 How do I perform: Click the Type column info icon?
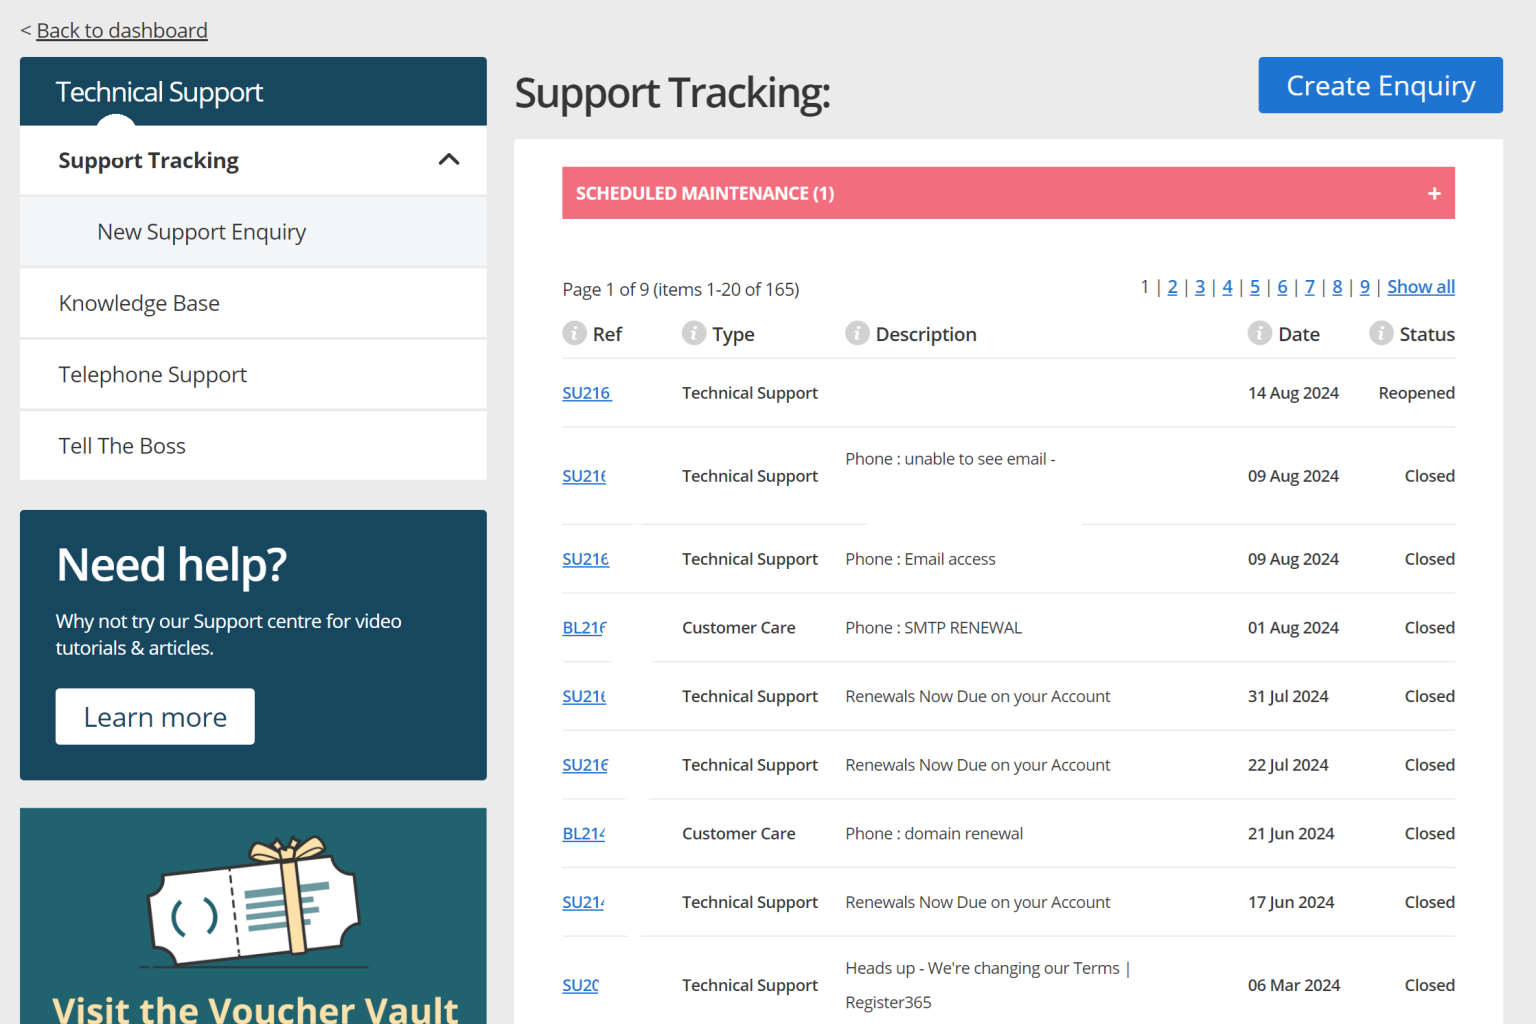click(694, 333)
